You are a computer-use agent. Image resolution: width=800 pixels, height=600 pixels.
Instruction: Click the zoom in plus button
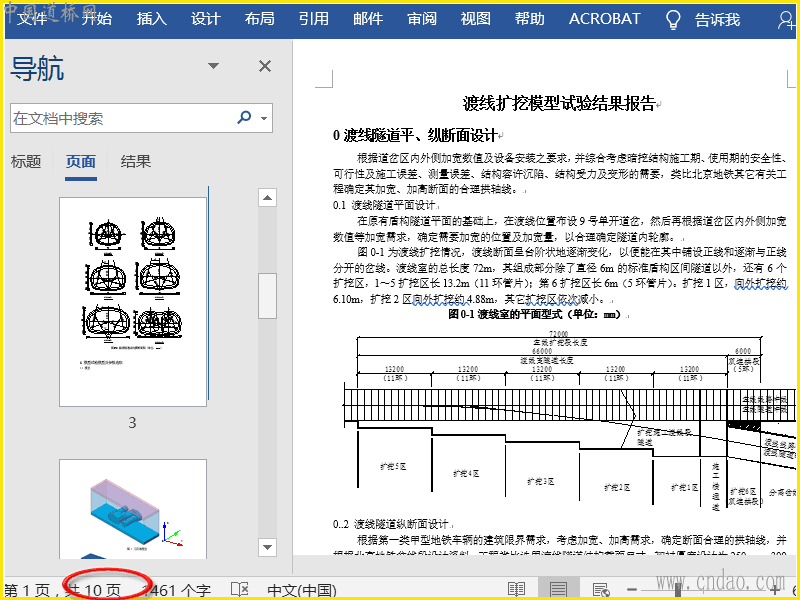pos(774,590)
